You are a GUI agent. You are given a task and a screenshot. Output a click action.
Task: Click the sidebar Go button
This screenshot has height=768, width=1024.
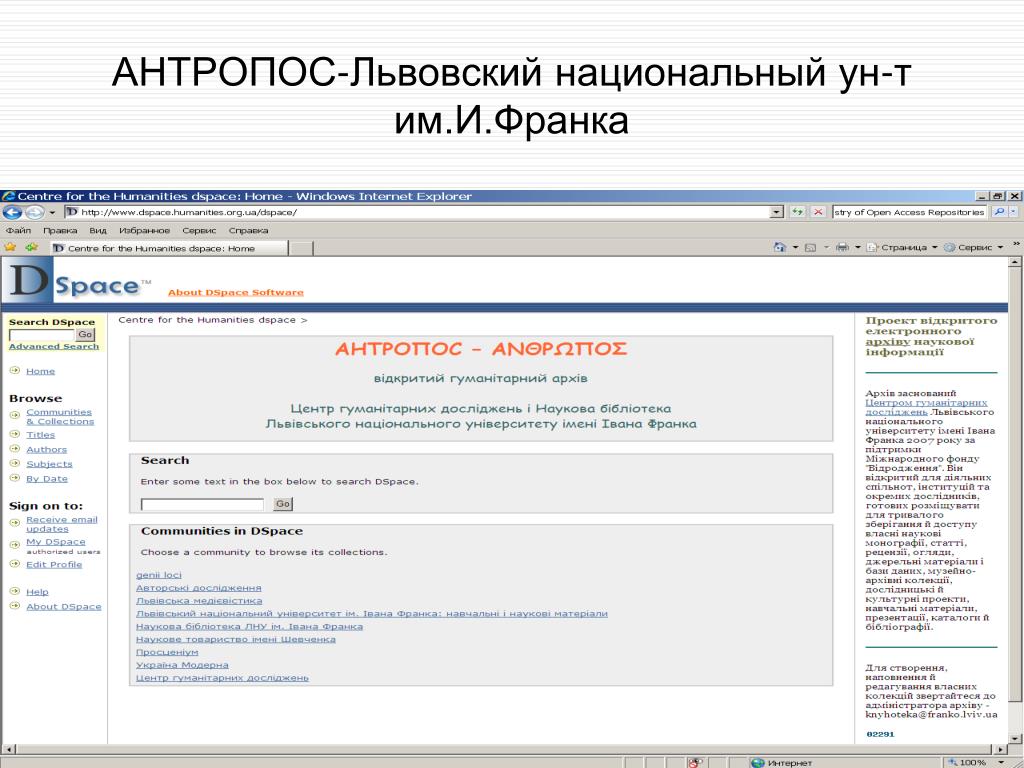click(x=86, y=334)
